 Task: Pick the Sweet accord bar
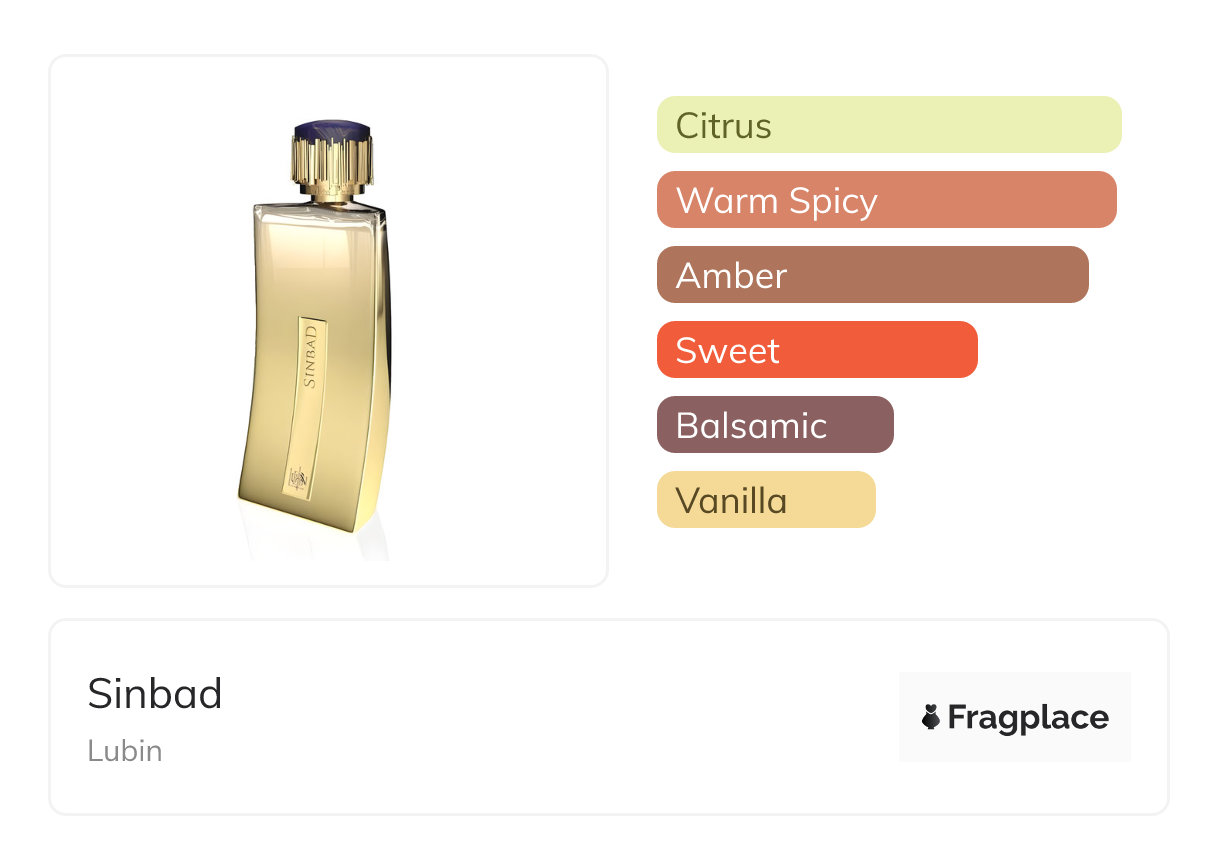point(816,350)
